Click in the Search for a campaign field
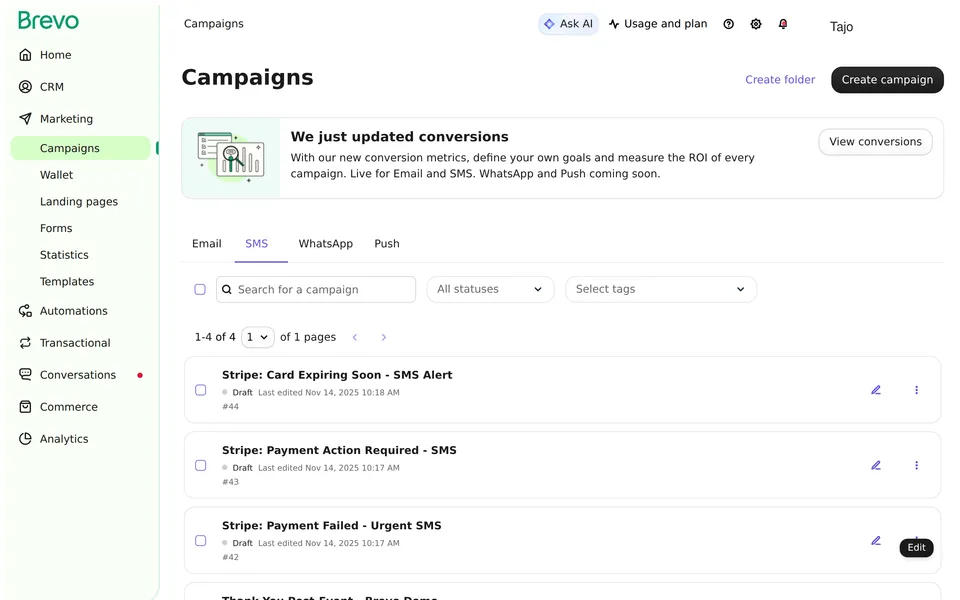Screen dimensions: 960x600 click(316, 290)
